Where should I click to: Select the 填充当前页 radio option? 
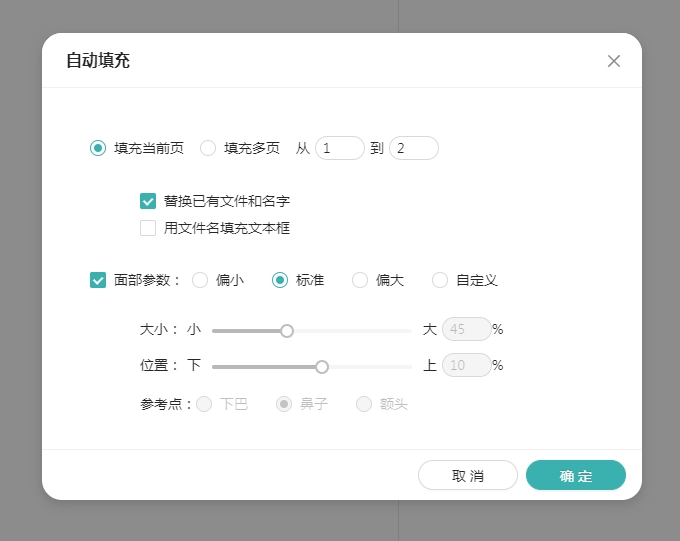pyautogui.click(x=98, y=148)
